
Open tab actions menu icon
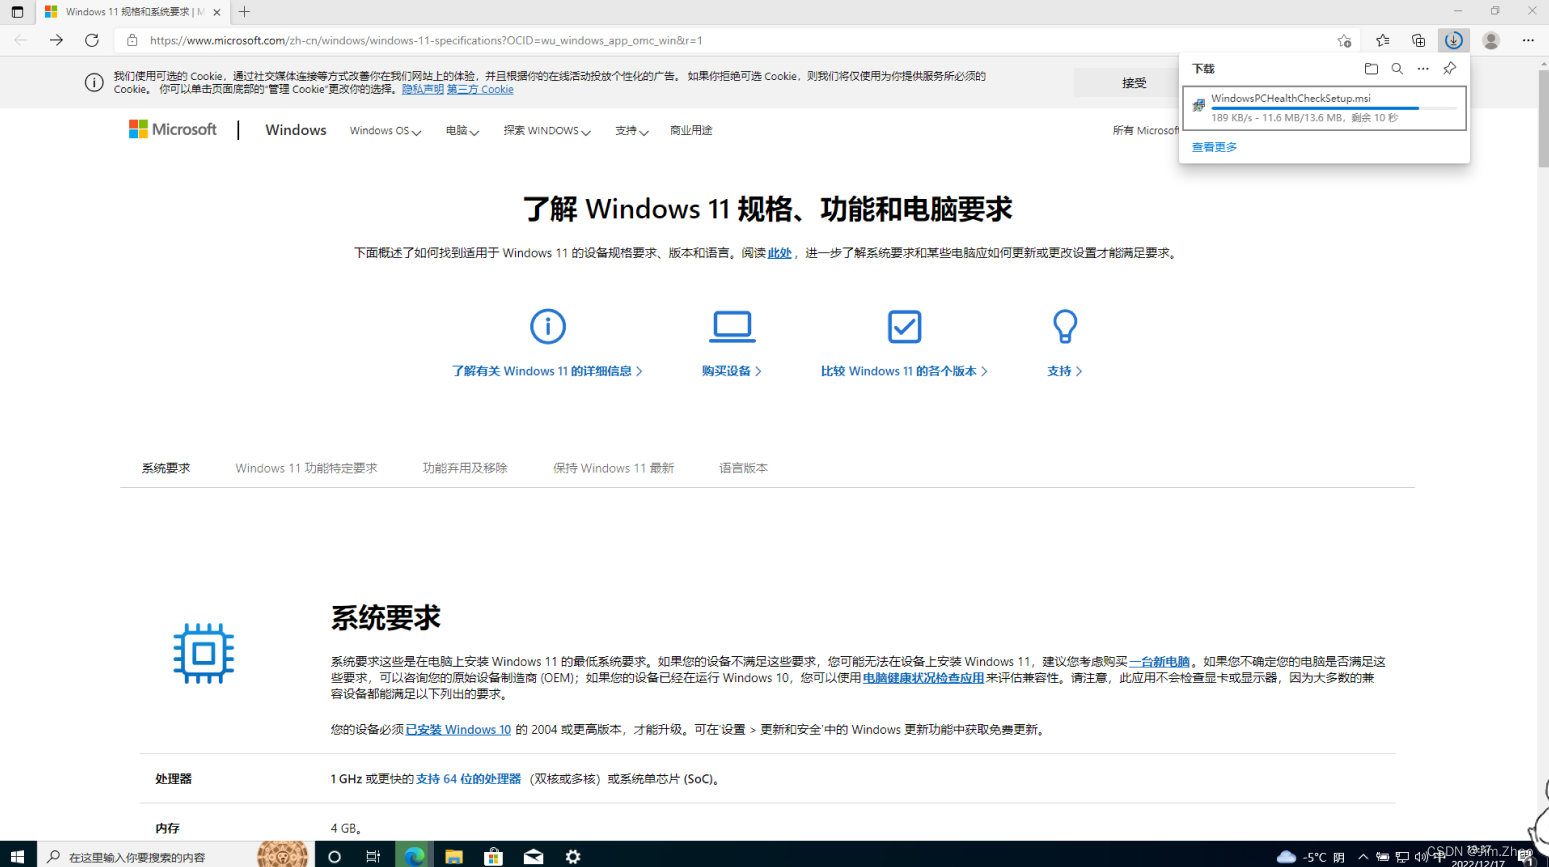(x=17, y=12)
